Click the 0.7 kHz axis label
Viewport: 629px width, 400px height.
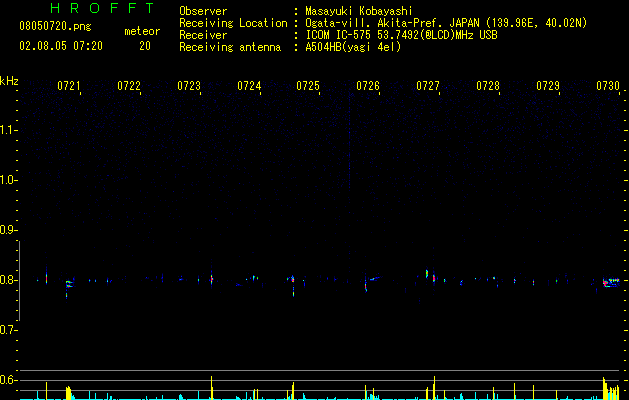(9, 330)
